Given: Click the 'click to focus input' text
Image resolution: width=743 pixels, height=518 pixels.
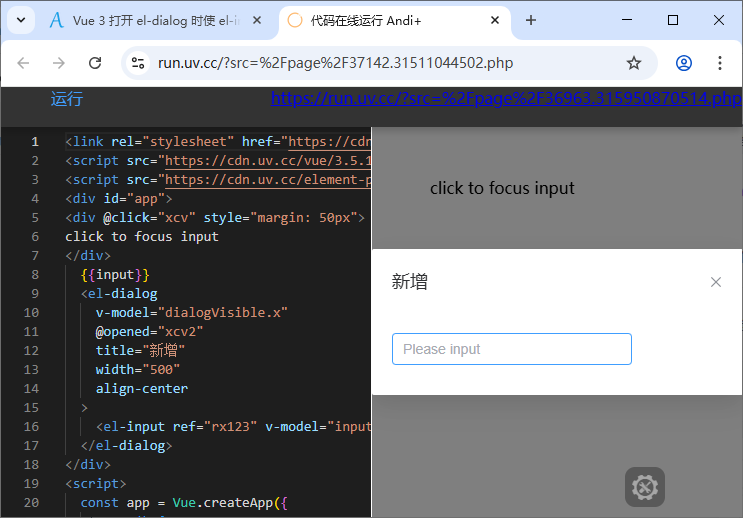Looking at the screenshot, I should [x=502, y=188].
